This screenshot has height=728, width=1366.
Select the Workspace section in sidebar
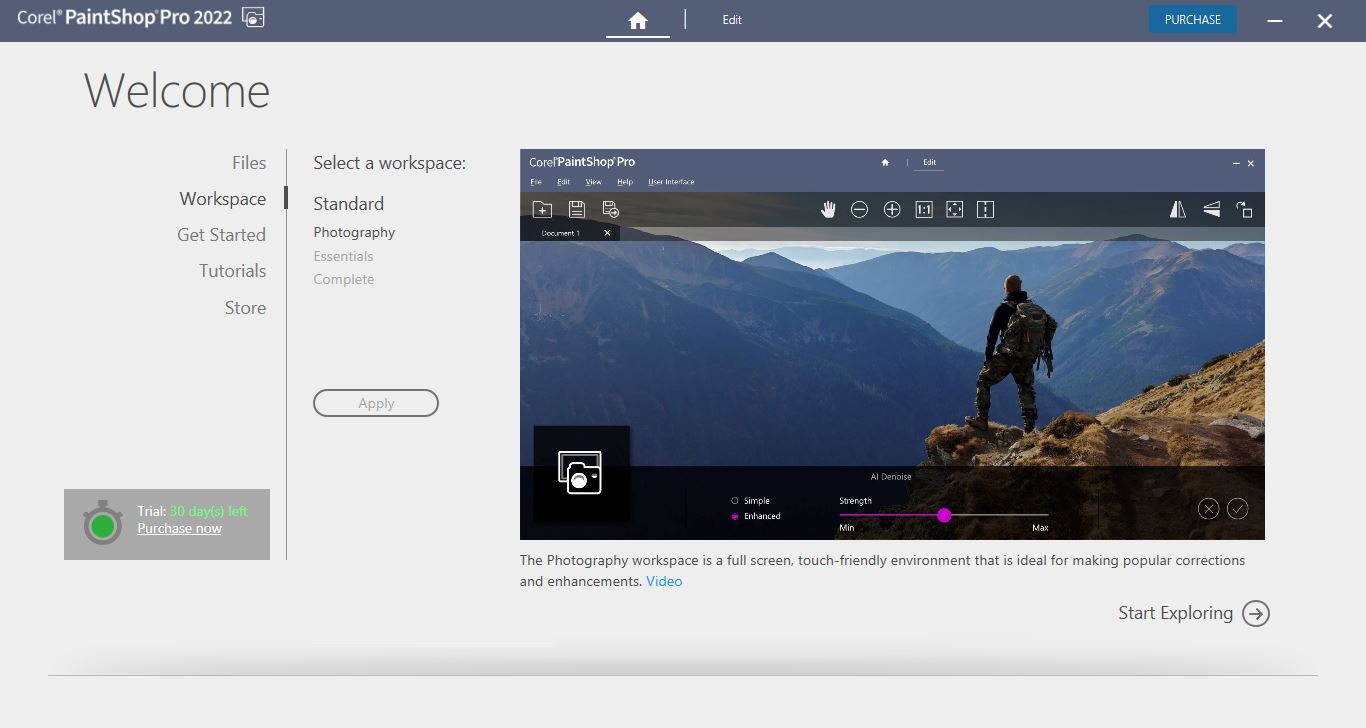coord(222,199)
